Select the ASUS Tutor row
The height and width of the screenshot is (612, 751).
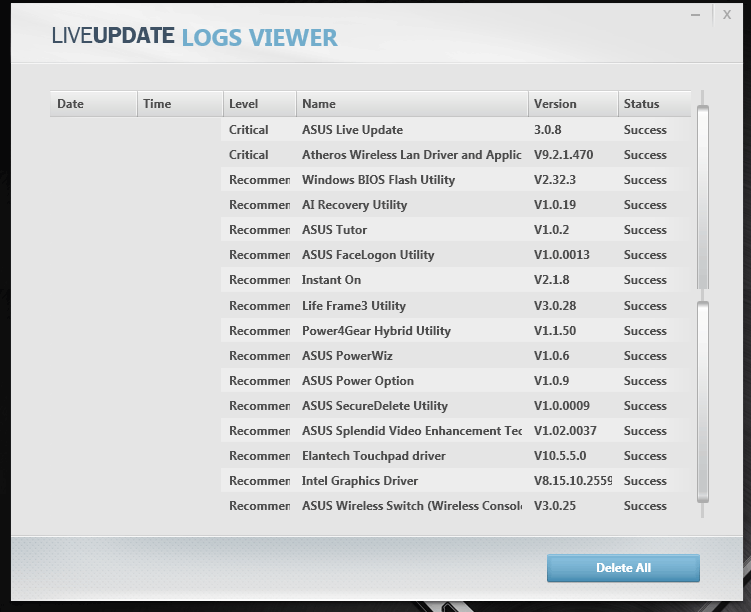[x=455, y=229]
